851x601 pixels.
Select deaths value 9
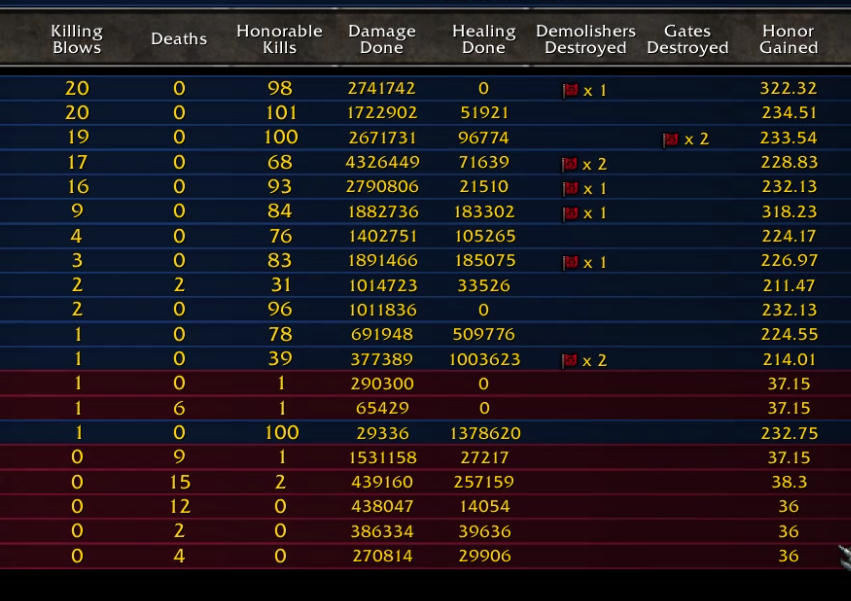pos(179,457)
